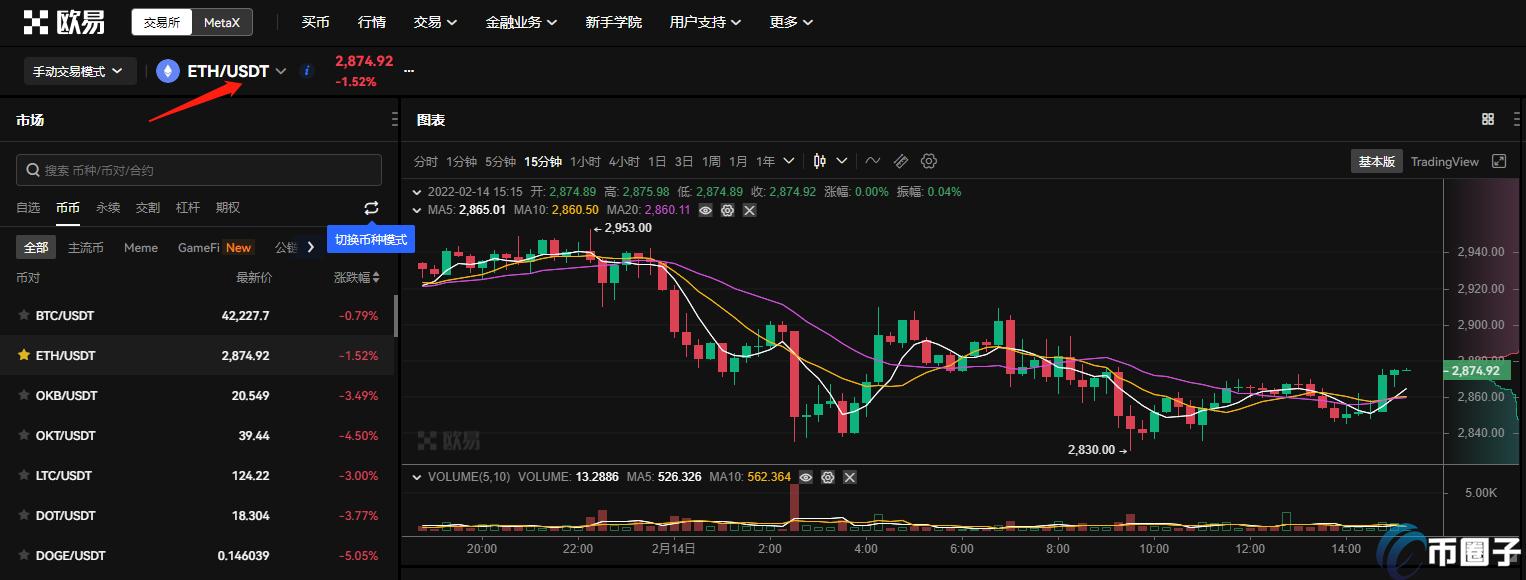Favorite the OKT/USDT pair star

[24, 435]
